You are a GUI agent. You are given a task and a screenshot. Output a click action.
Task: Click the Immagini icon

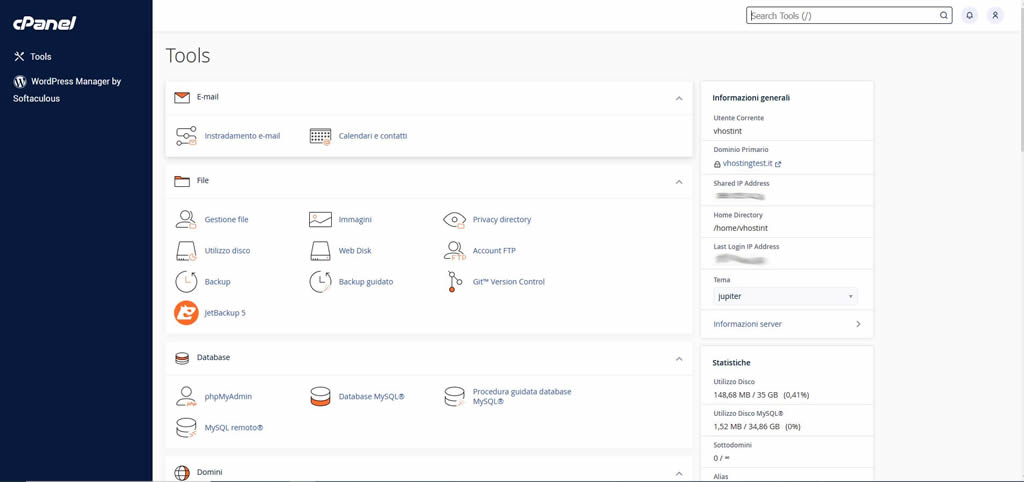[320, 219]
